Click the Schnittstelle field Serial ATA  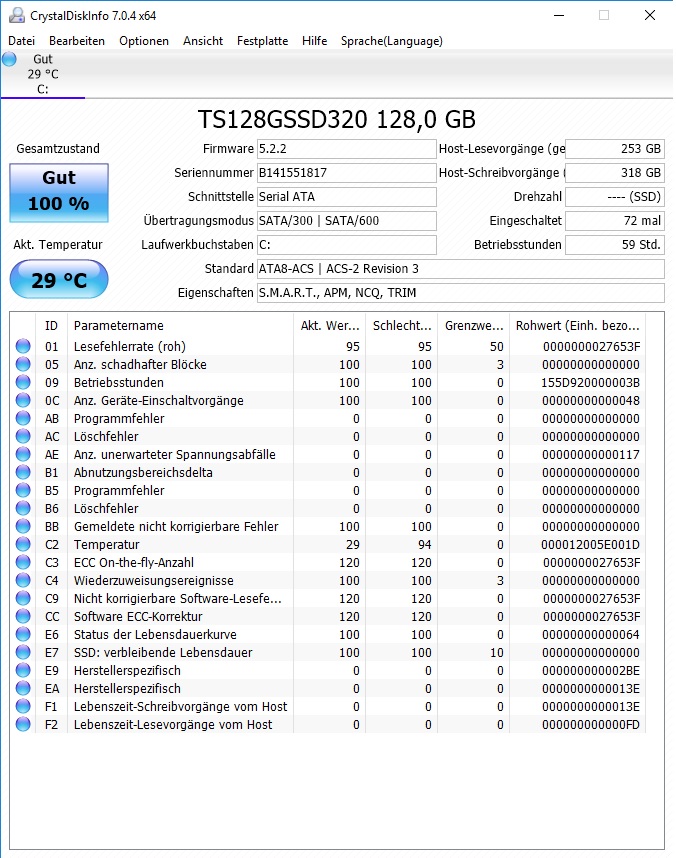pos(347,197)
